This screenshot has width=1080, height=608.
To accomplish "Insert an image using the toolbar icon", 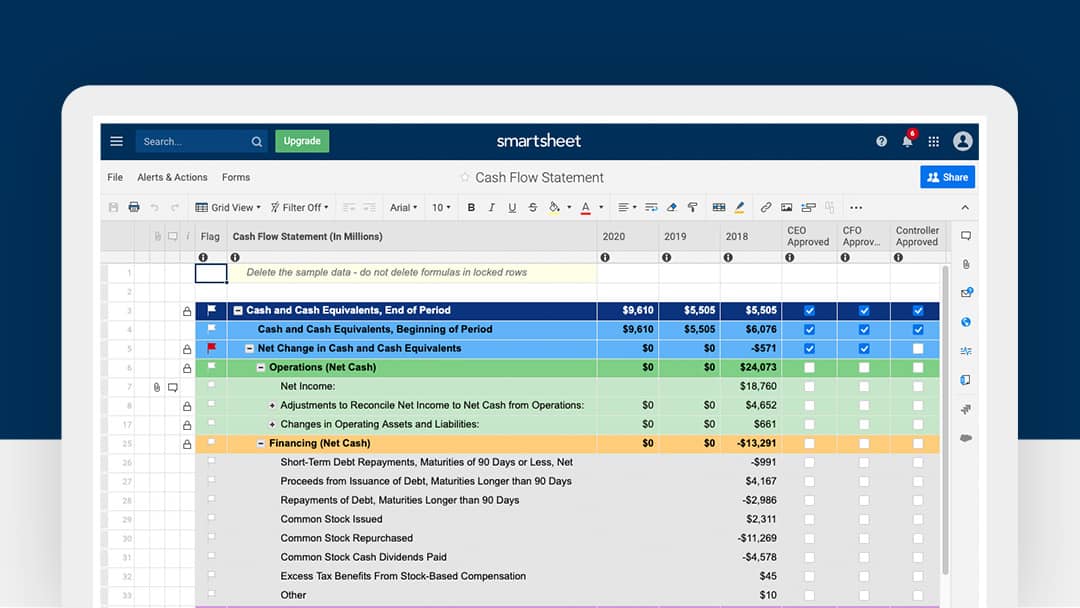I will [x=786, y=207].
